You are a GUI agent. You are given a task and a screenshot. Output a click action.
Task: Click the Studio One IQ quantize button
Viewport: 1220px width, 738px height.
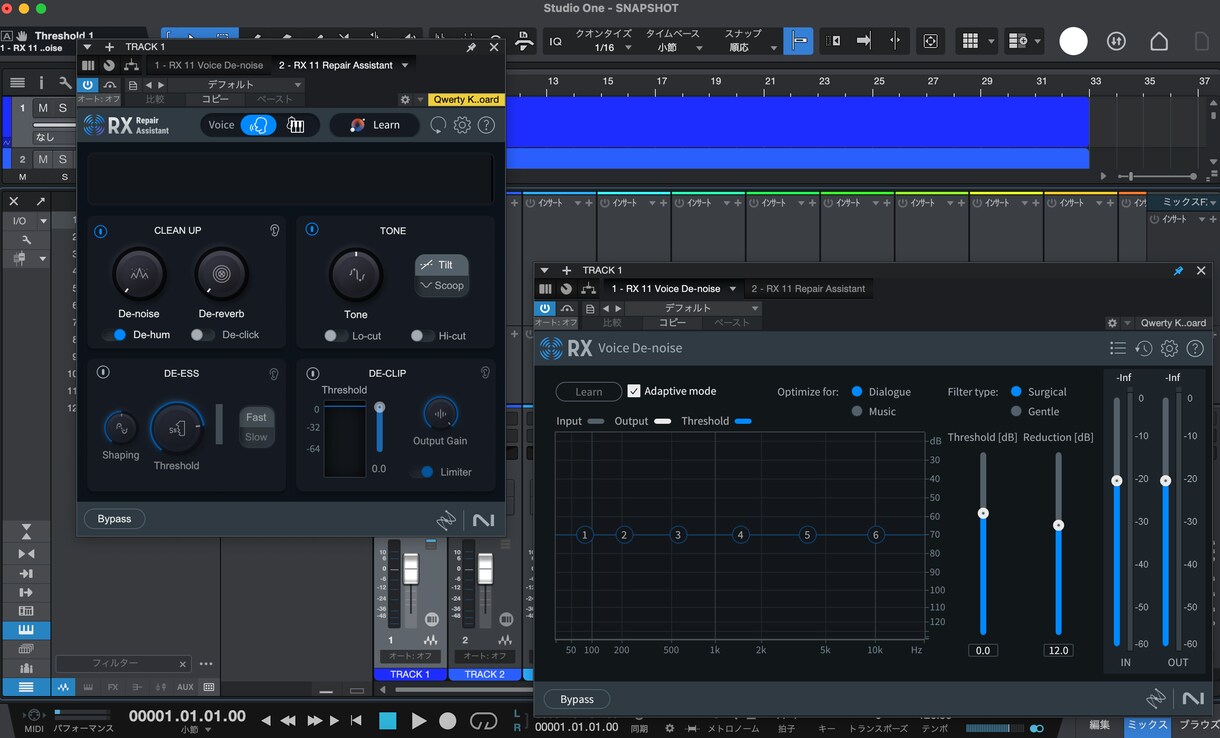click(x=555, y=41)
